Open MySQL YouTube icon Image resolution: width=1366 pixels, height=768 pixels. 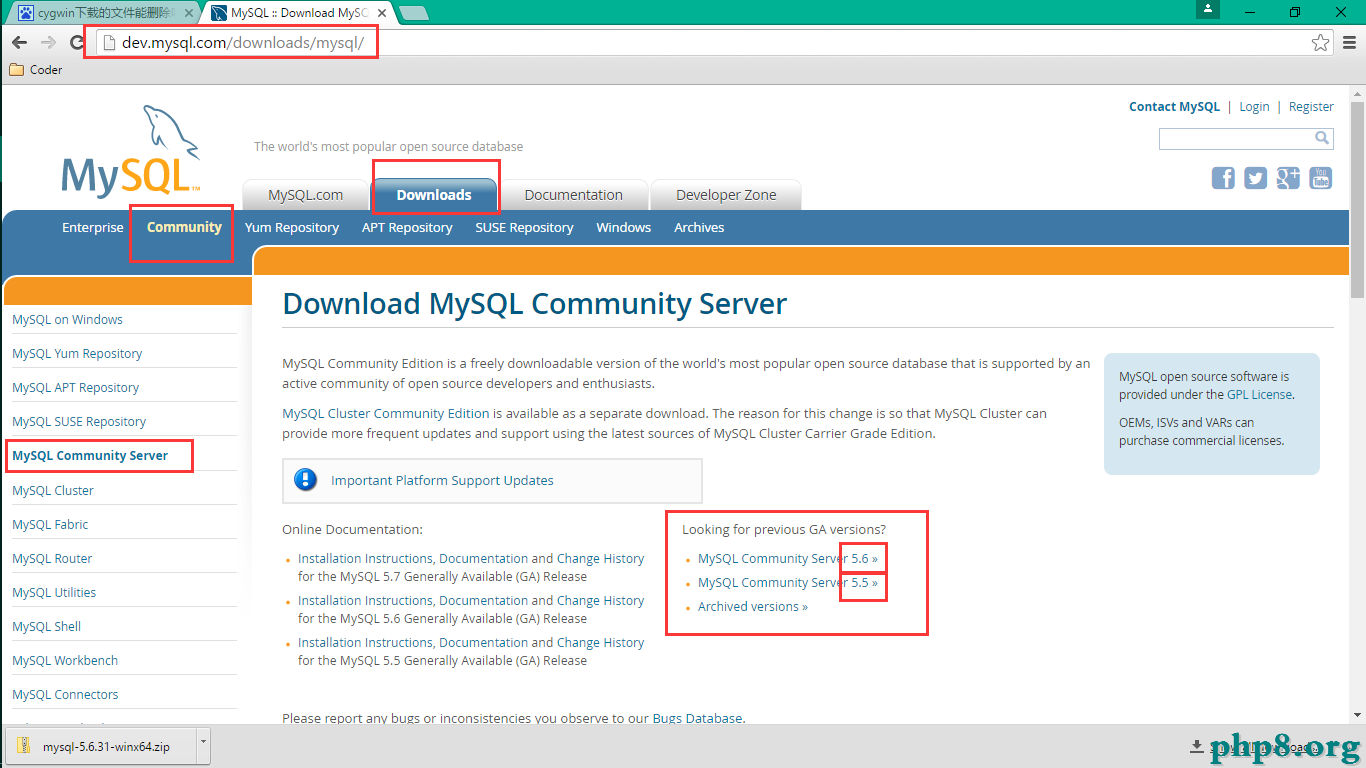pos(1321,178)
